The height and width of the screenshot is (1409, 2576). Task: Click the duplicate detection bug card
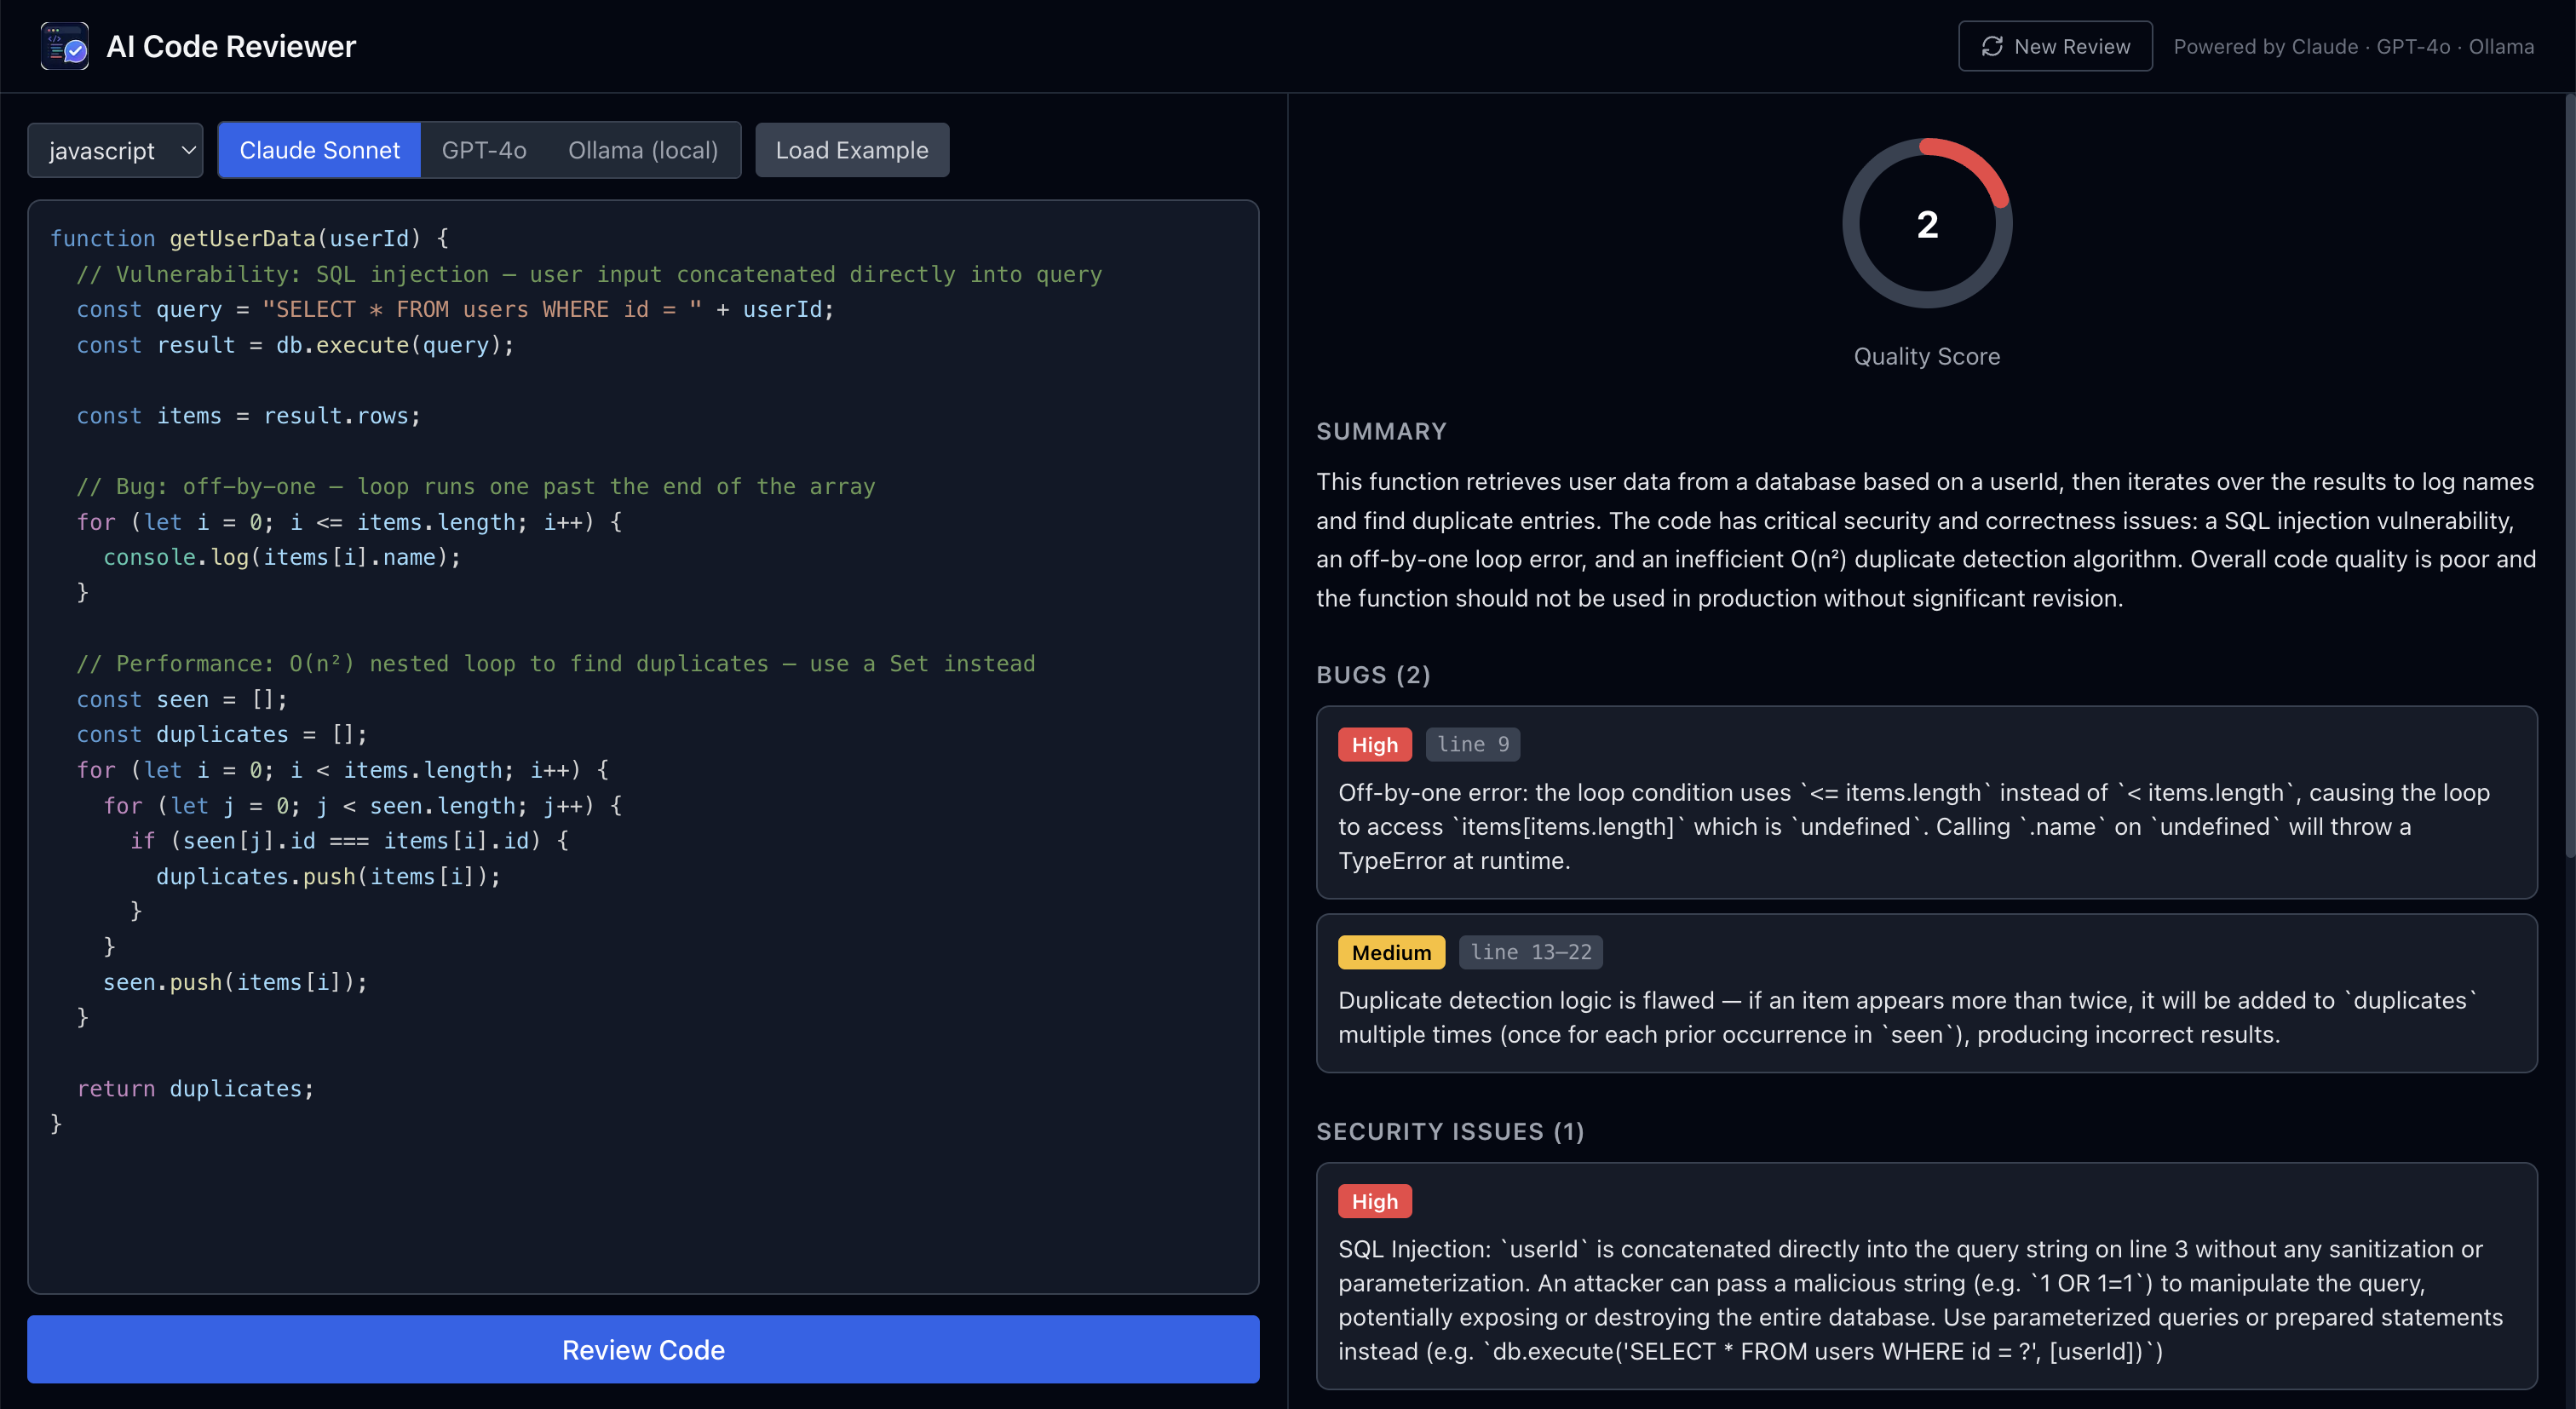coord(1926,993)
